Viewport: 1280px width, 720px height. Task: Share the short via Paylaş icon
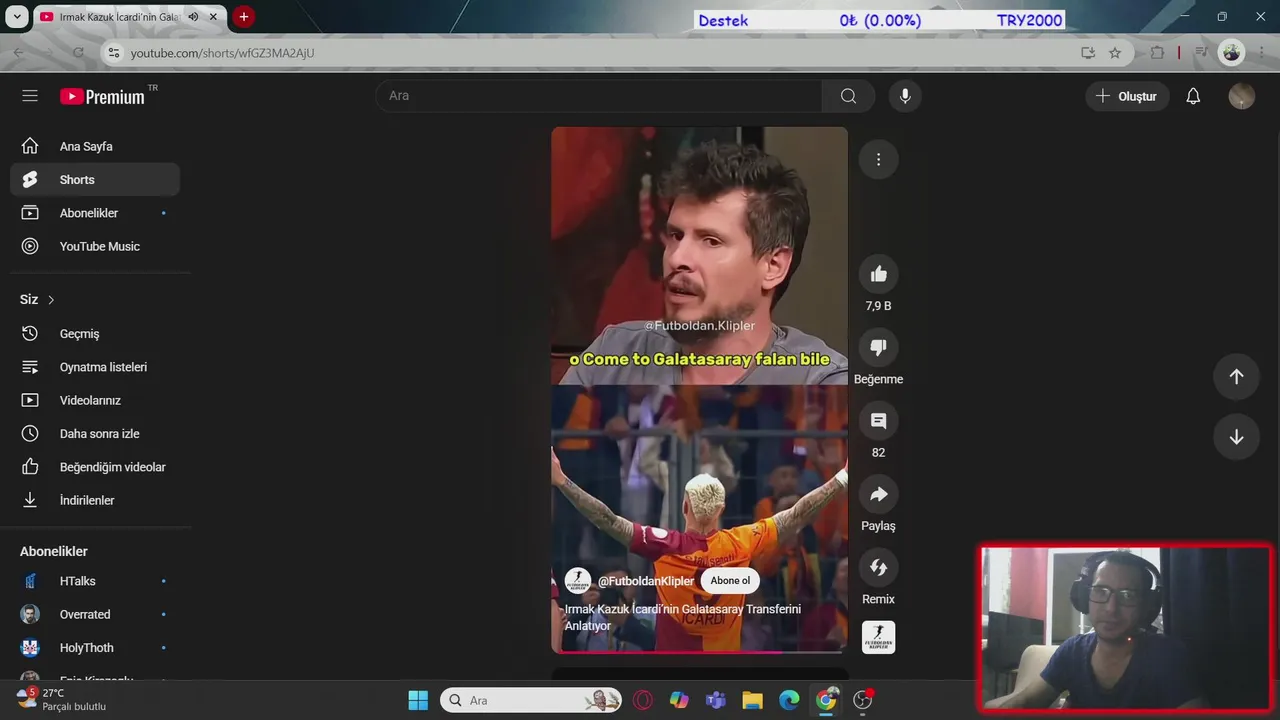[x=879, y=494]
